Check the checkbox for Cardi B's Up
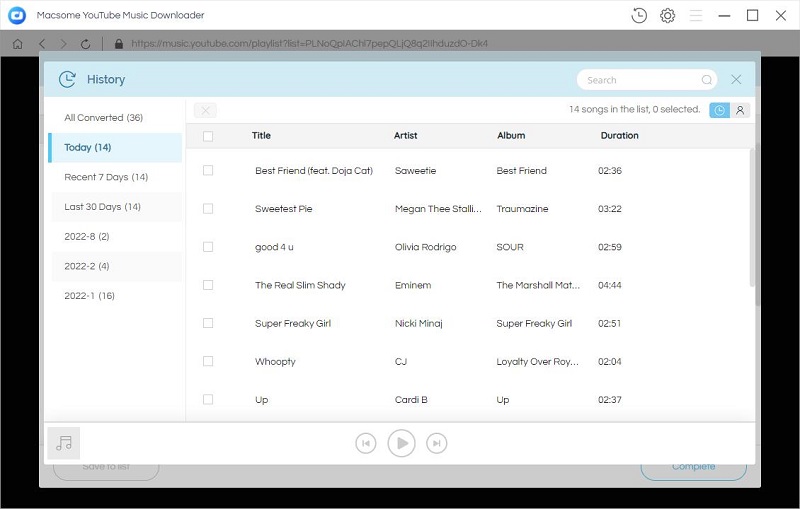 (208, 399)
